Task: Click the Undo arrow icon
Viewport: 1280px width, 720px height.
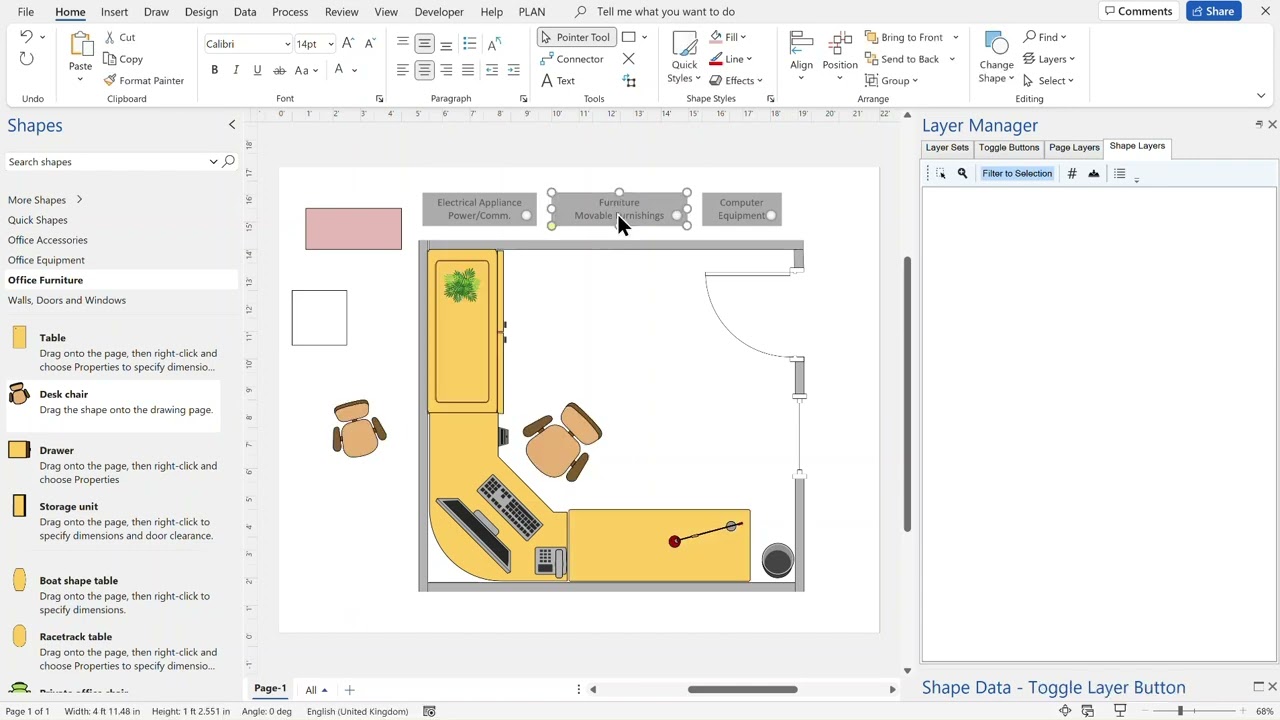Action: (x=26, y=37)
